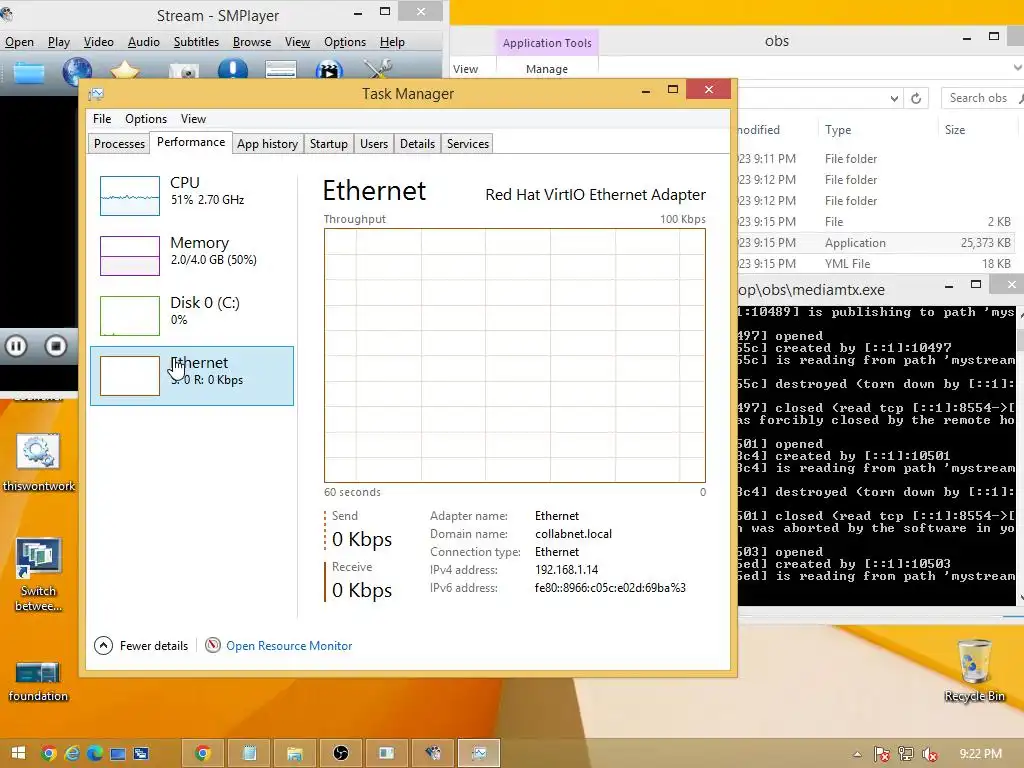This screenshot has width=1024, height=768.
Task: Select the Application Tools ribbon tab in Explorer
Action: click(547, 43)
